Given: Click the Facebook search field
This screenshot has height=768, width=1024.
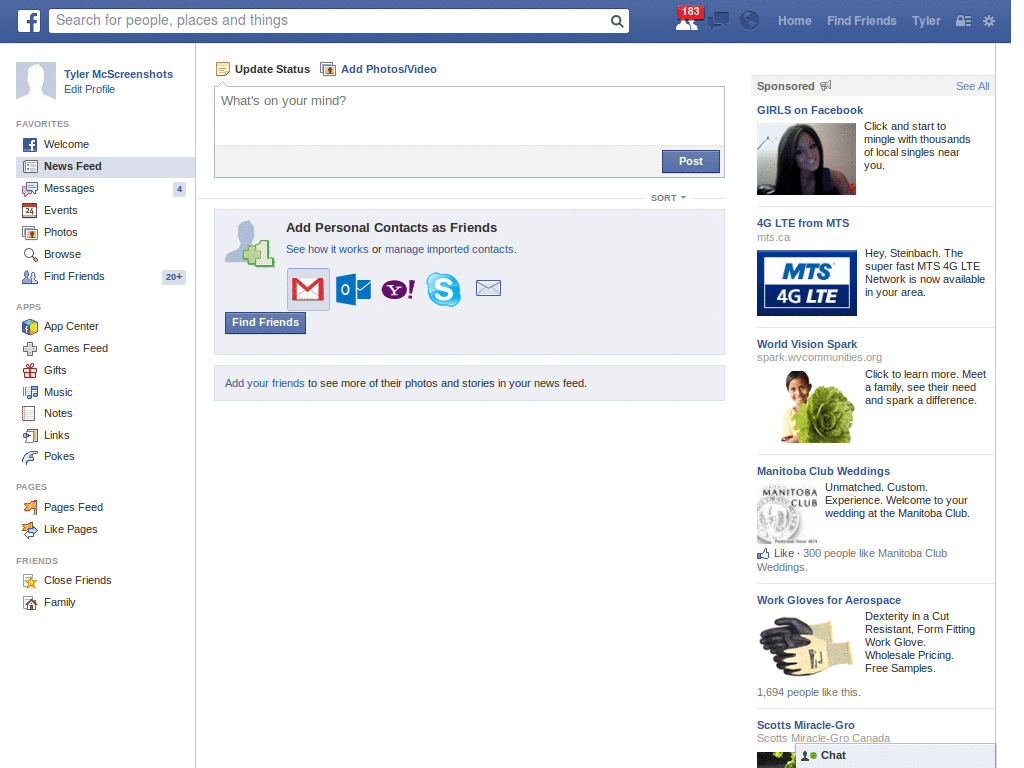Looking at the screenshot, I should [330, 21].
